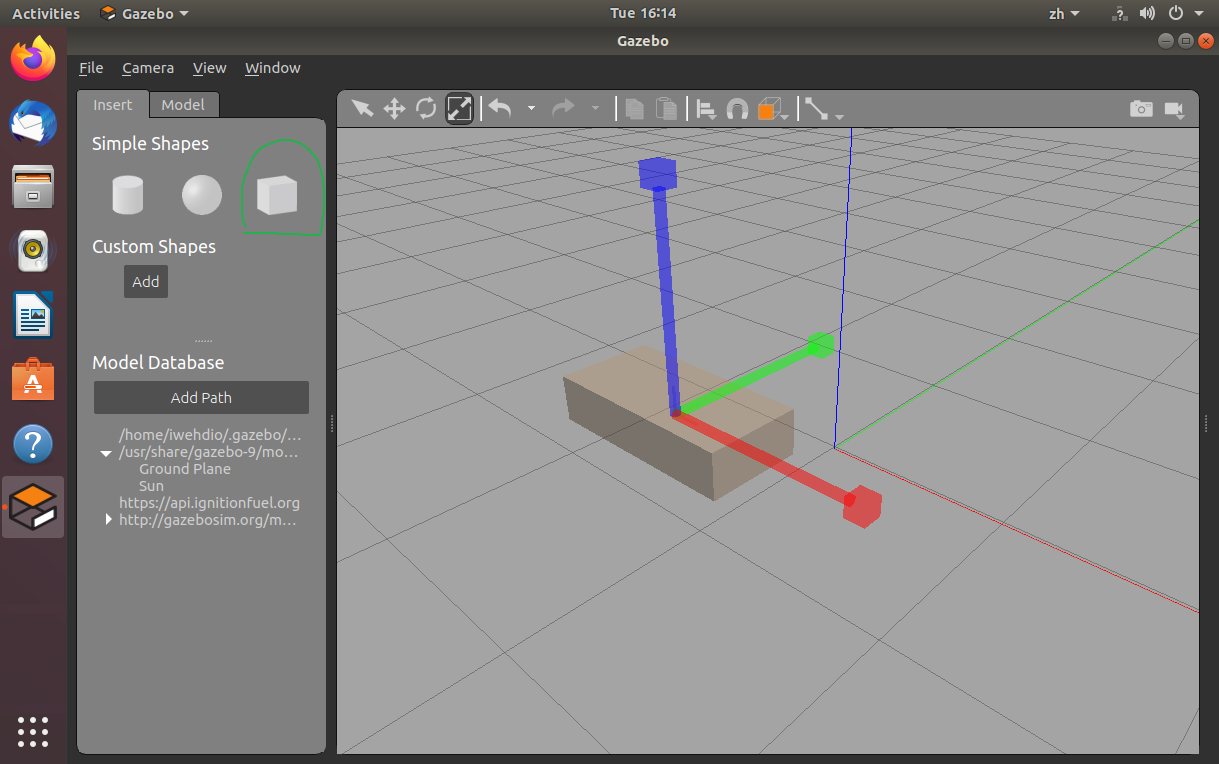Image resolution: width=1219 pixels, height=764 pixels.
Task: Click the Simple Shapes heading
Action: (151, 144)
